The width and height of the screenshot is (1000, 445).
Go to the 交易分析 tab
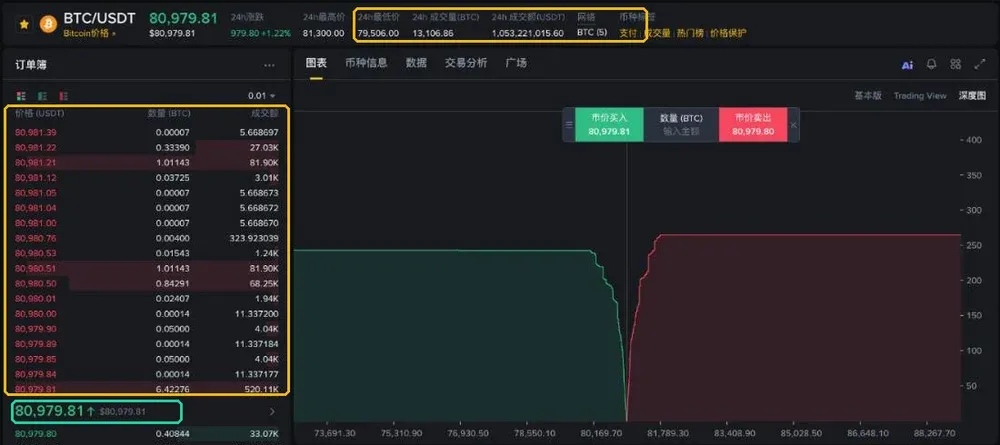pyautogui.click(x=466, y=63)
